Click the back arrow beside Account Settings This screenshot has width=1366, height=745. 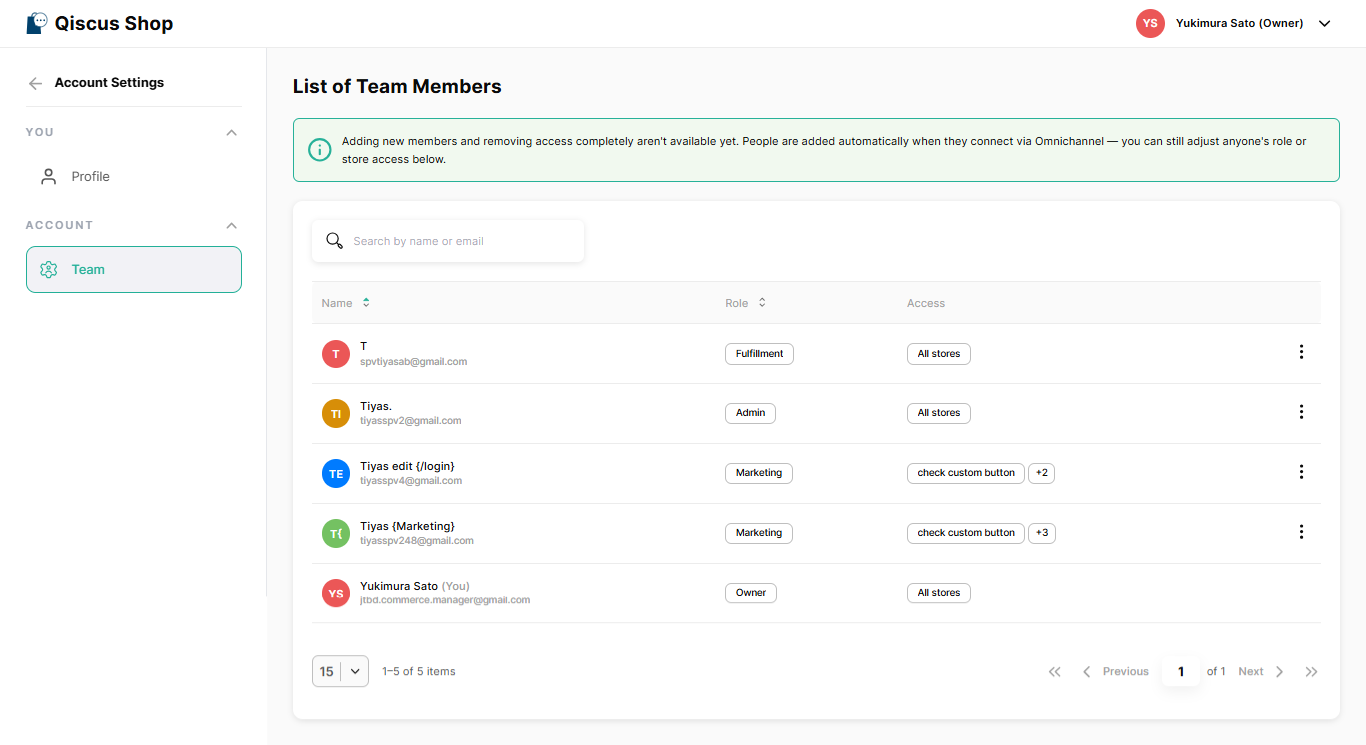pos(36,83)
